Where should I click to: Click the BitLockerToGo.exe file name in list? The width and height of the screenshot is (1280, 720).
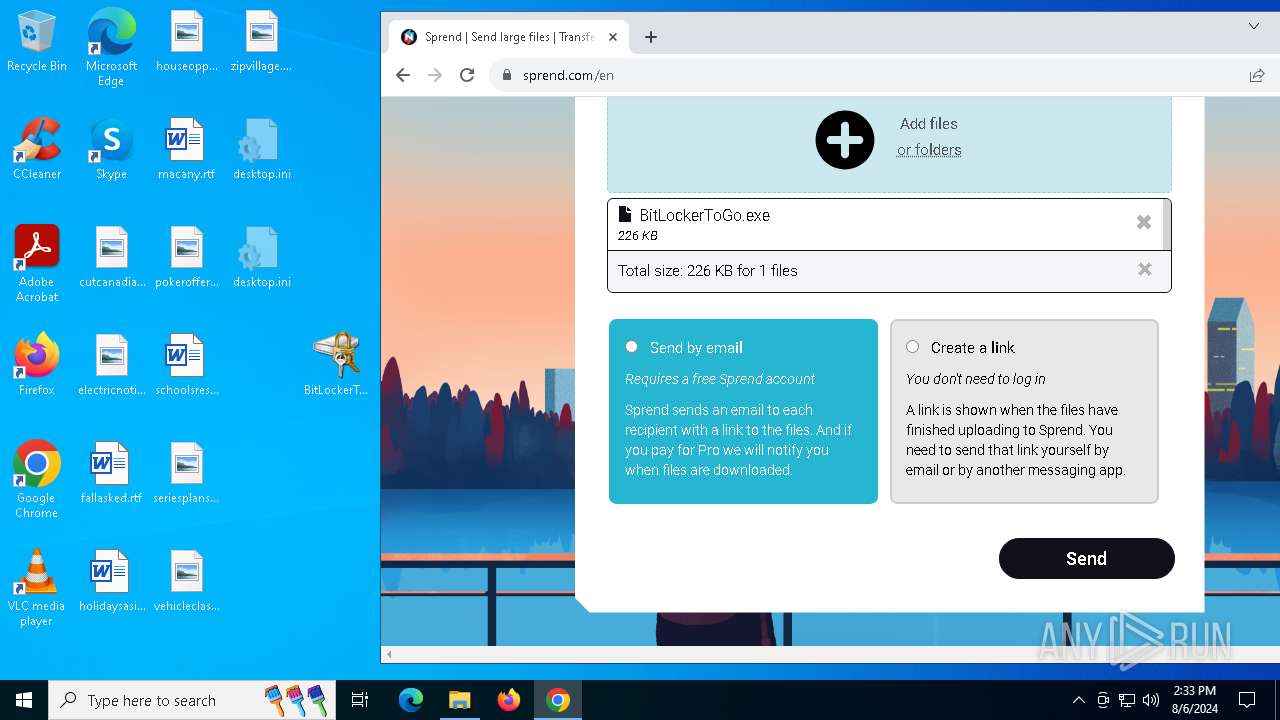[704, 215]
